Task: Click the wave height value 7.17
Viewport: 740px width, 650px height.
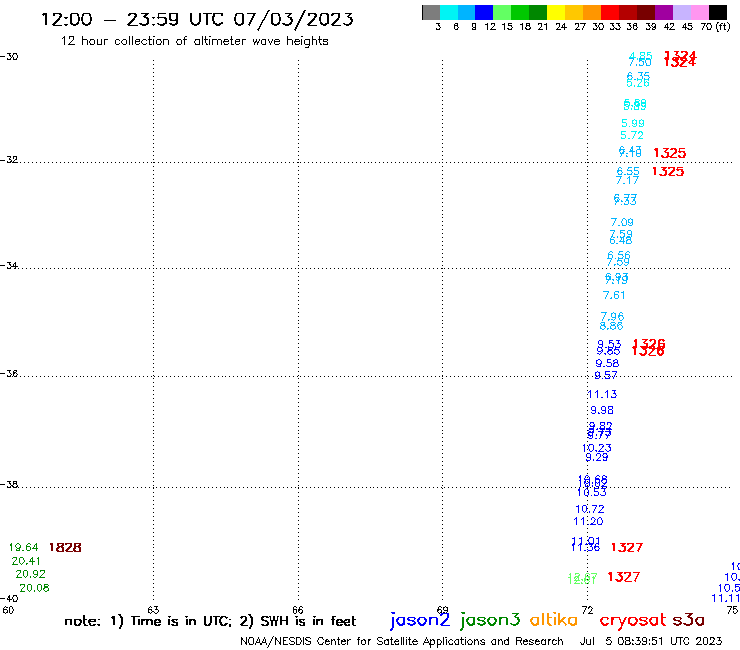Action: [627, 180]
